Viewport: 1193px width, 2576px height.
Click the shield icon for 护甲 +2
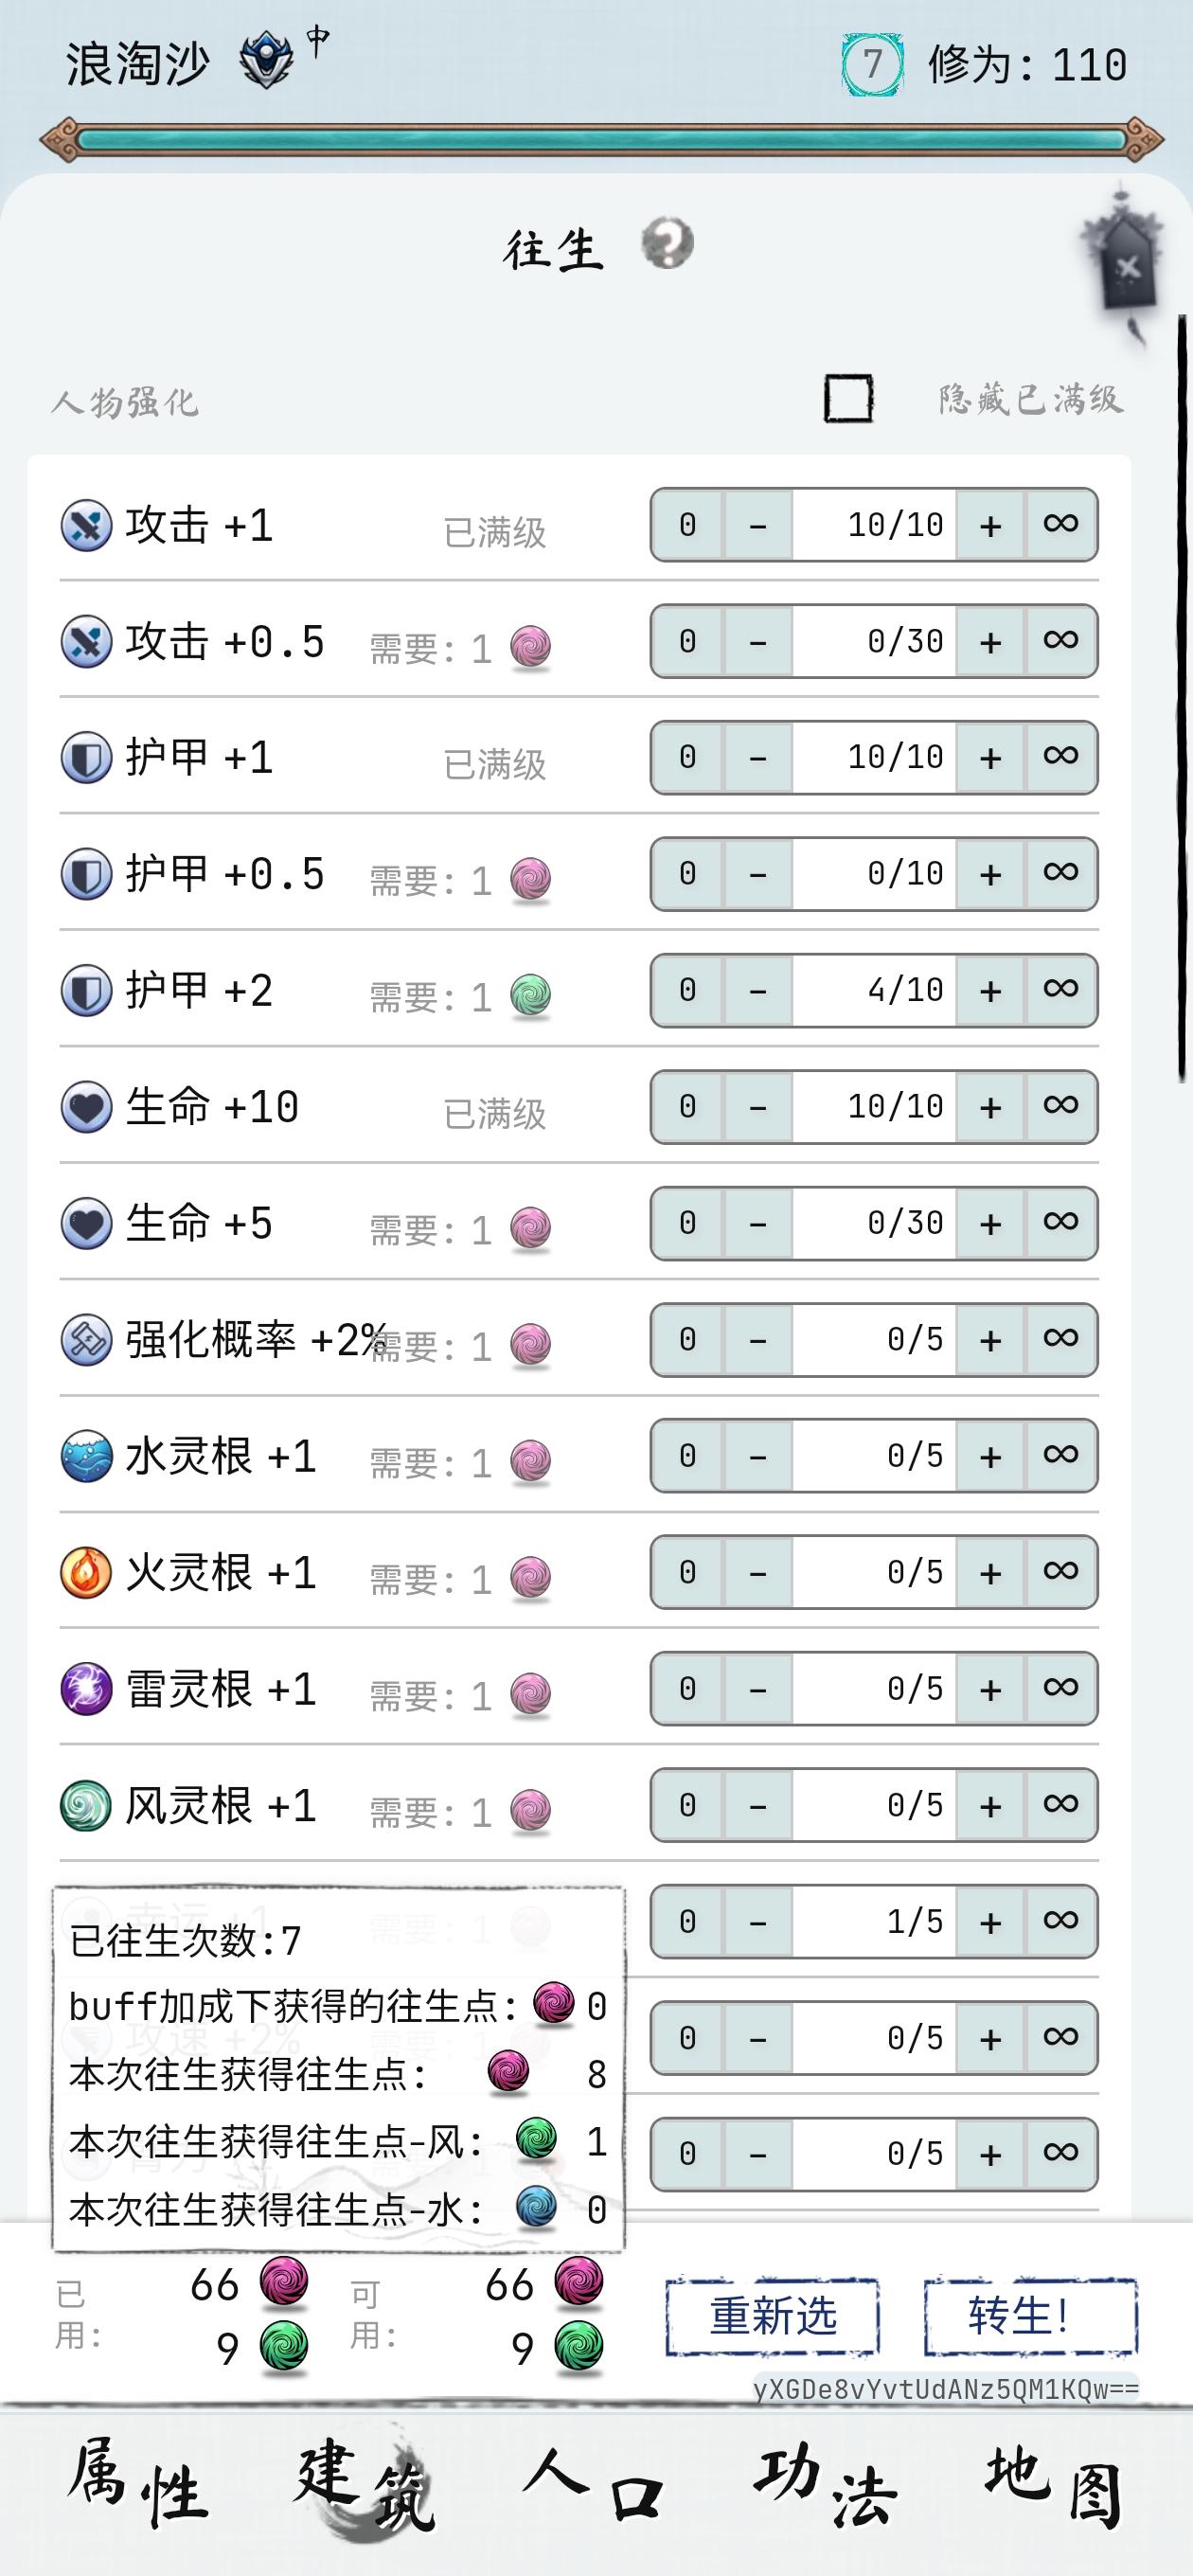(86, 992)
